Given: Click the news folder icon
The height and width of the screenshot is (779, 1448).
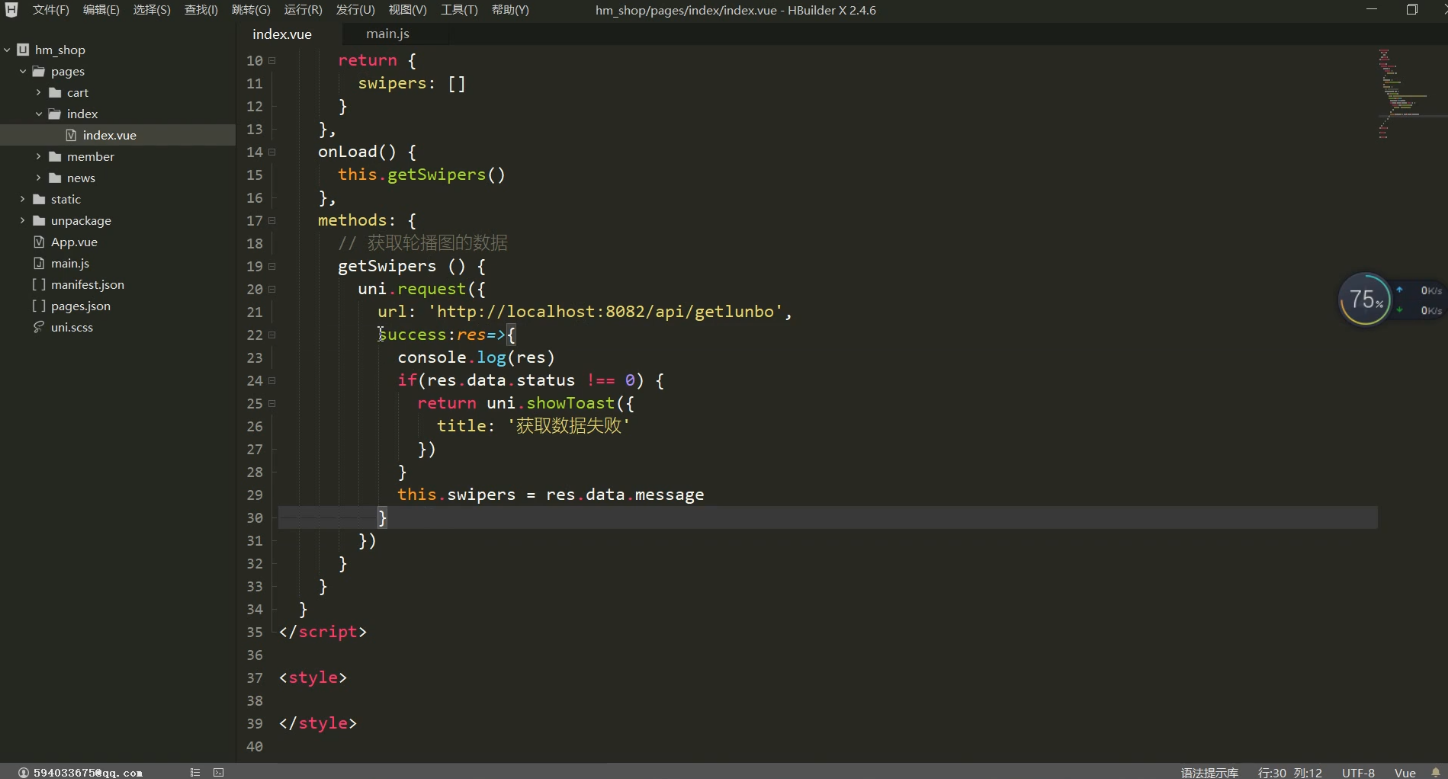Looking at the screenshot, I should coord(55,178).
